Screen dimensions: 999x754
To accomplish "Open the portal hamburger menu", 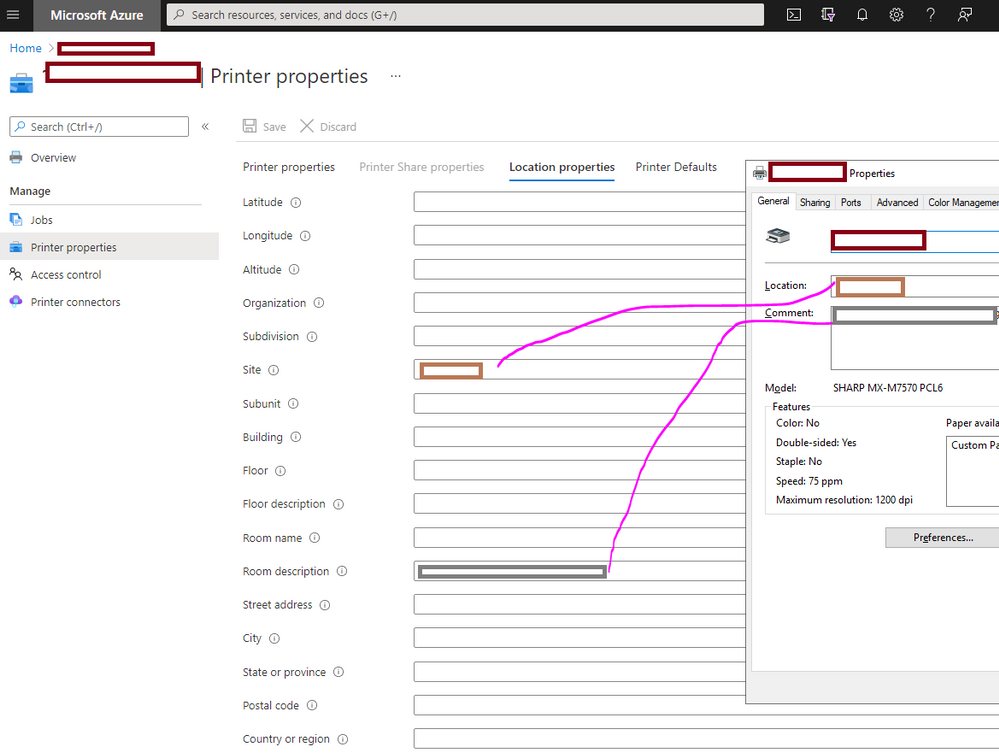I will 14,15.
